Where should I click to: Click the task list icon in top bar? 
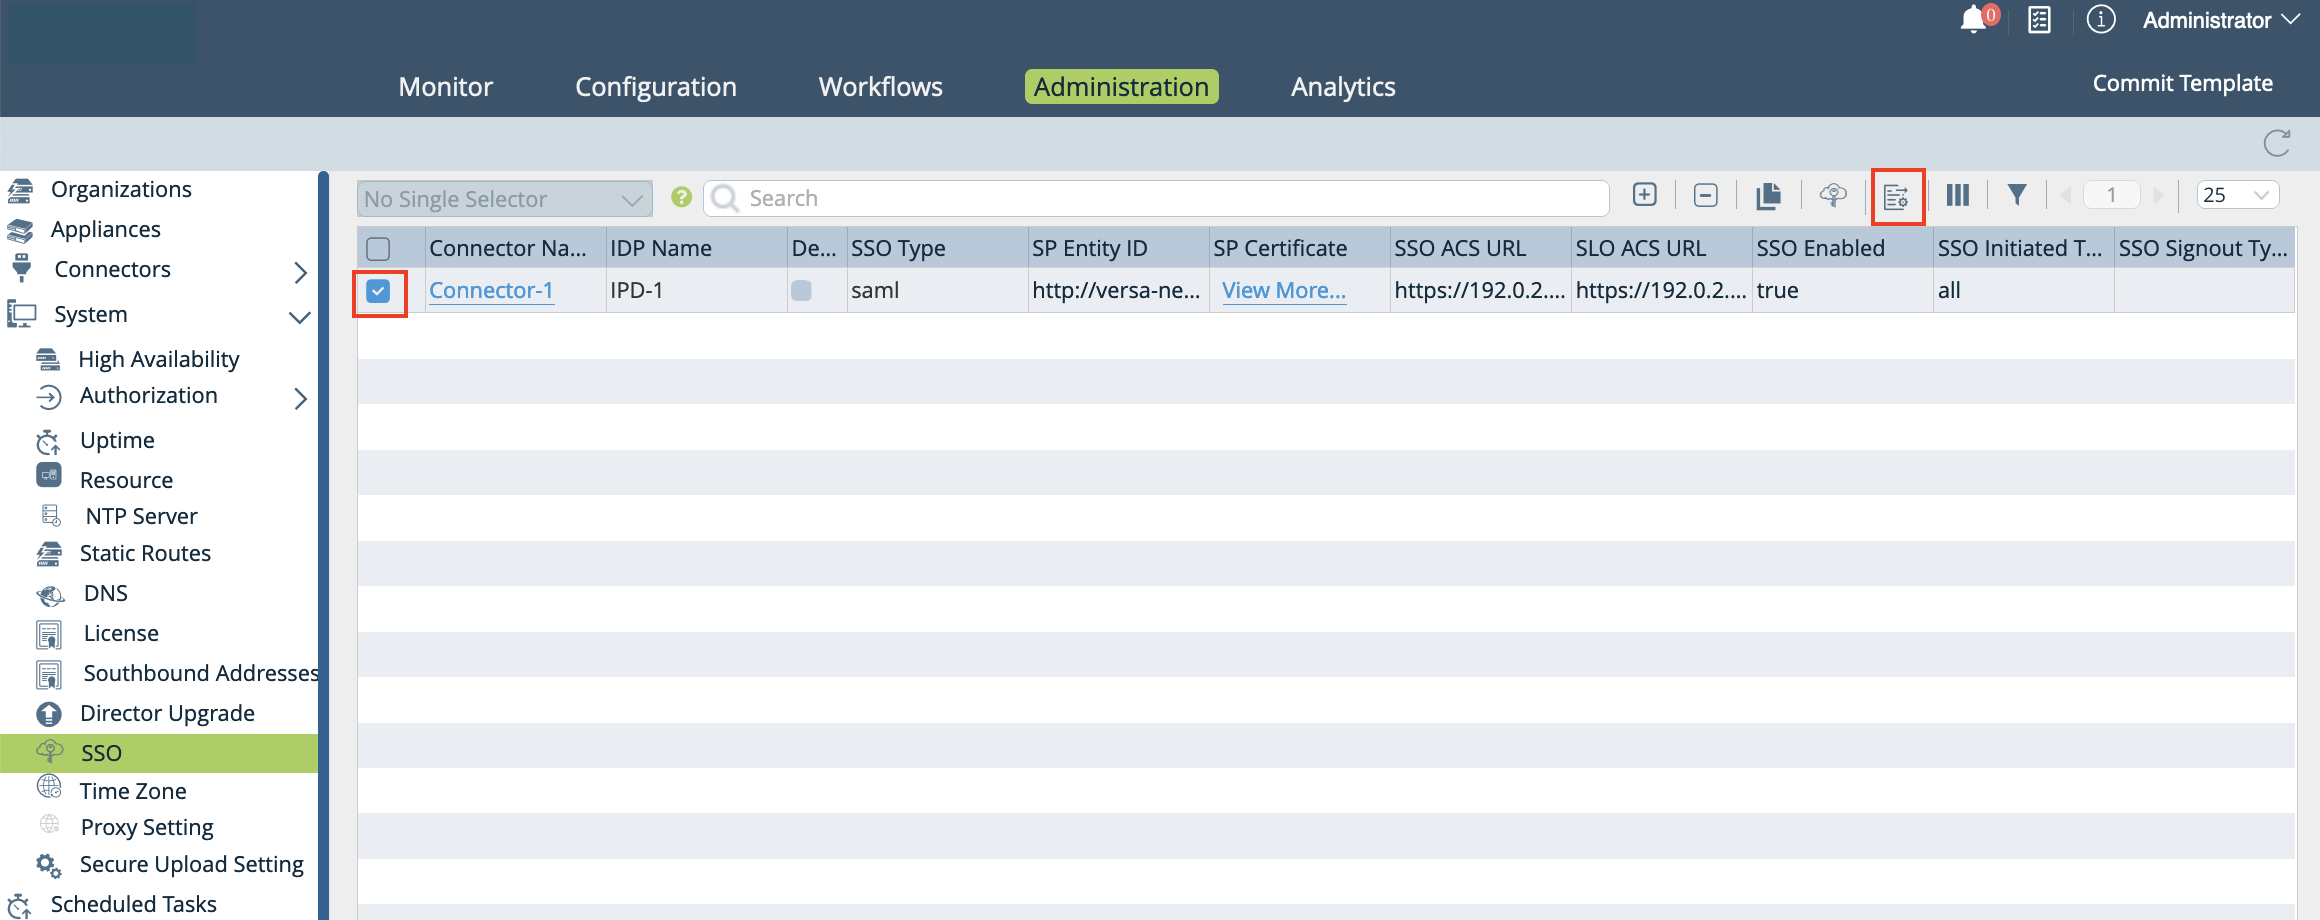pos(2038,19)
